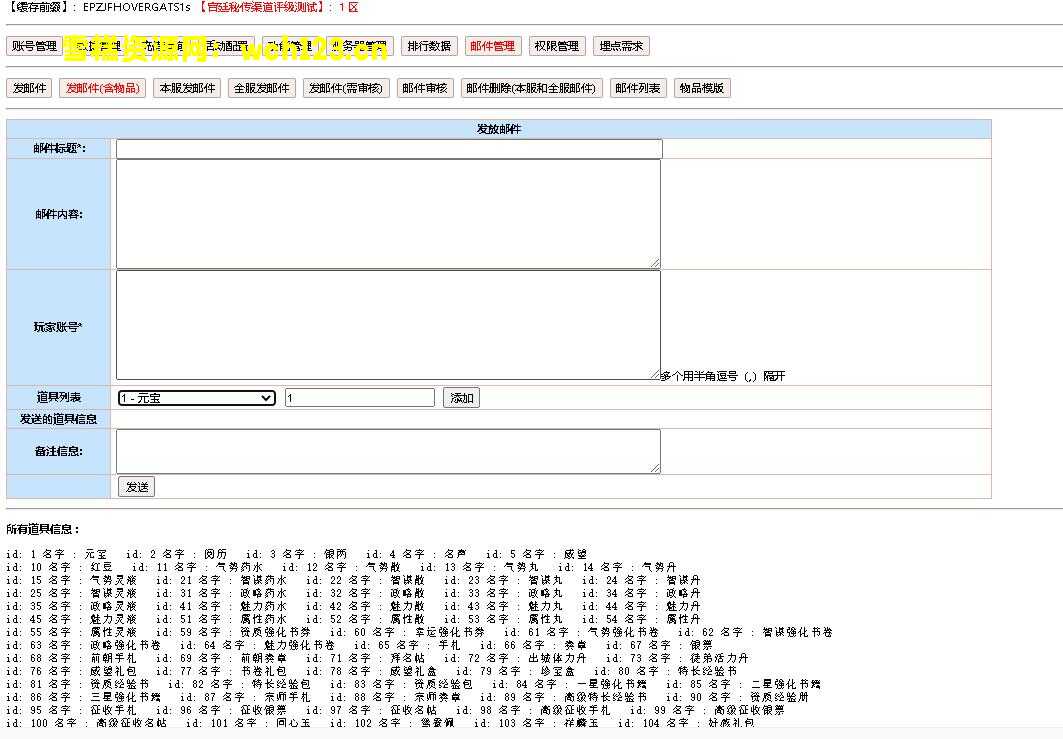Open 本服发邮件 tab
The width and height of the screenshot is (1063, 739).
[x=187, y=88]
